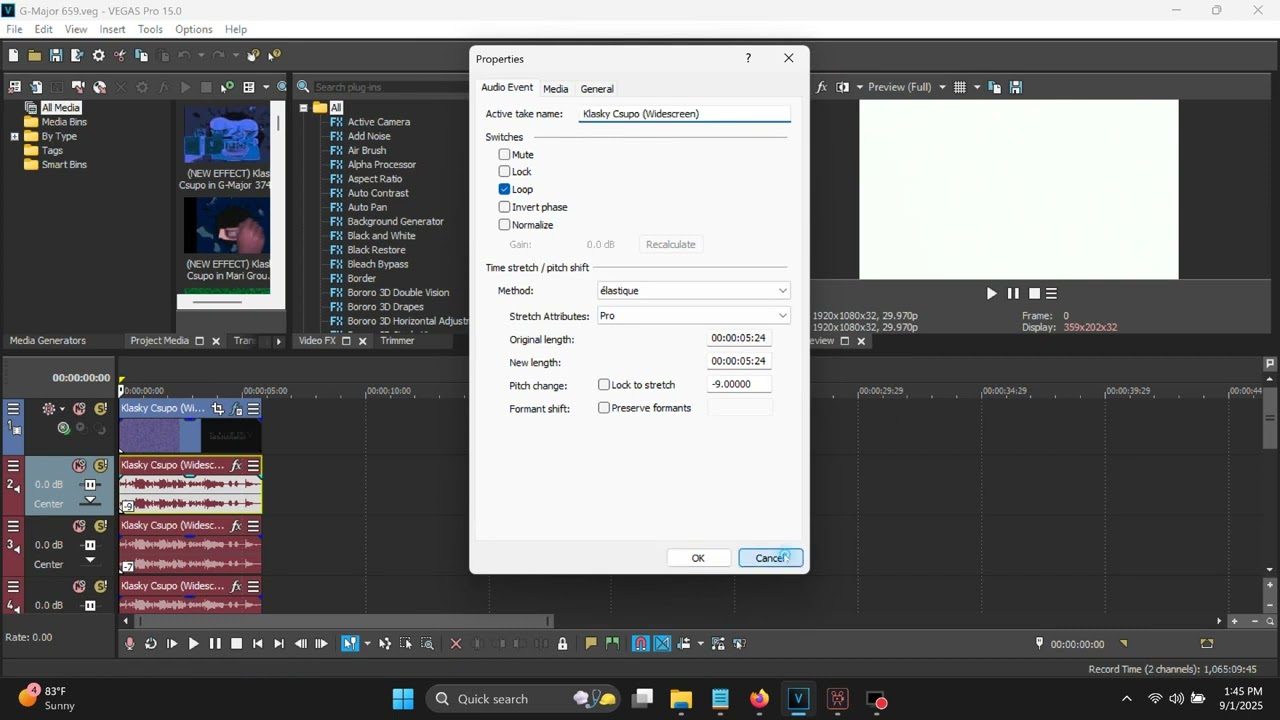
Task: Go to end of the timeline
Action: coord(279,644)
